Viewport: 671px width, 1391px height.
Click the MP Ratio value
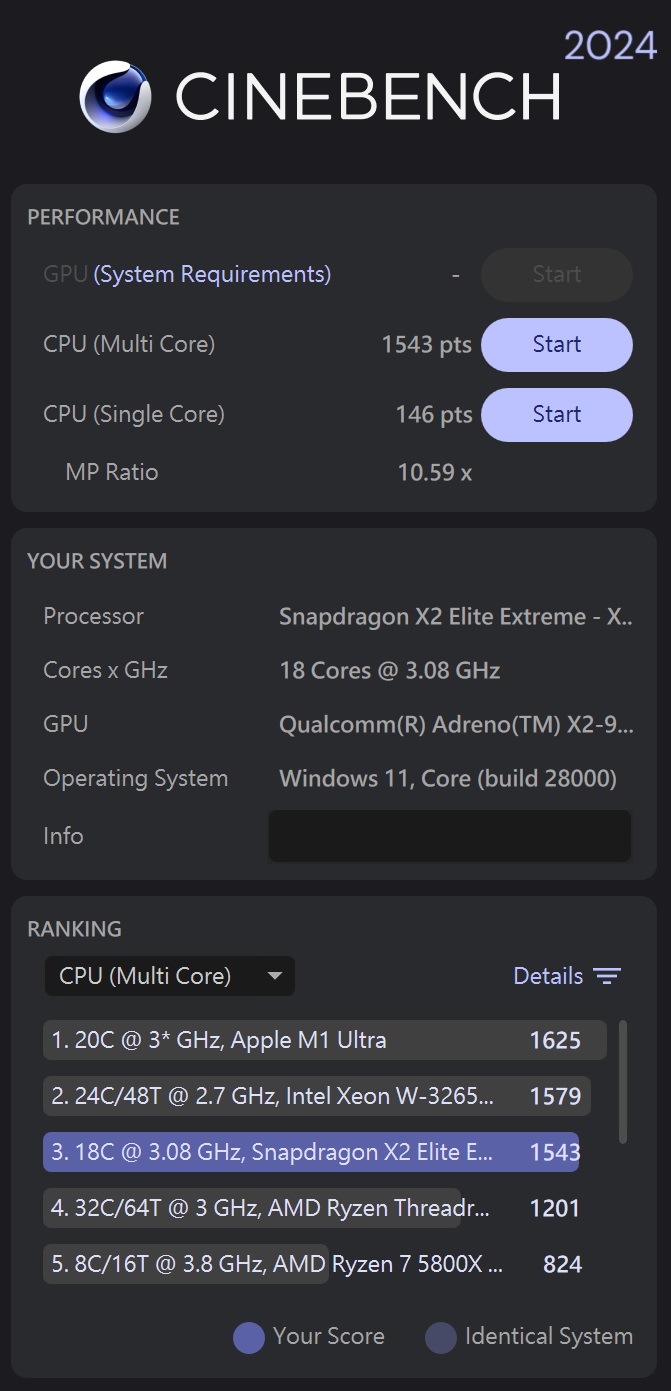tap(435, 473)
